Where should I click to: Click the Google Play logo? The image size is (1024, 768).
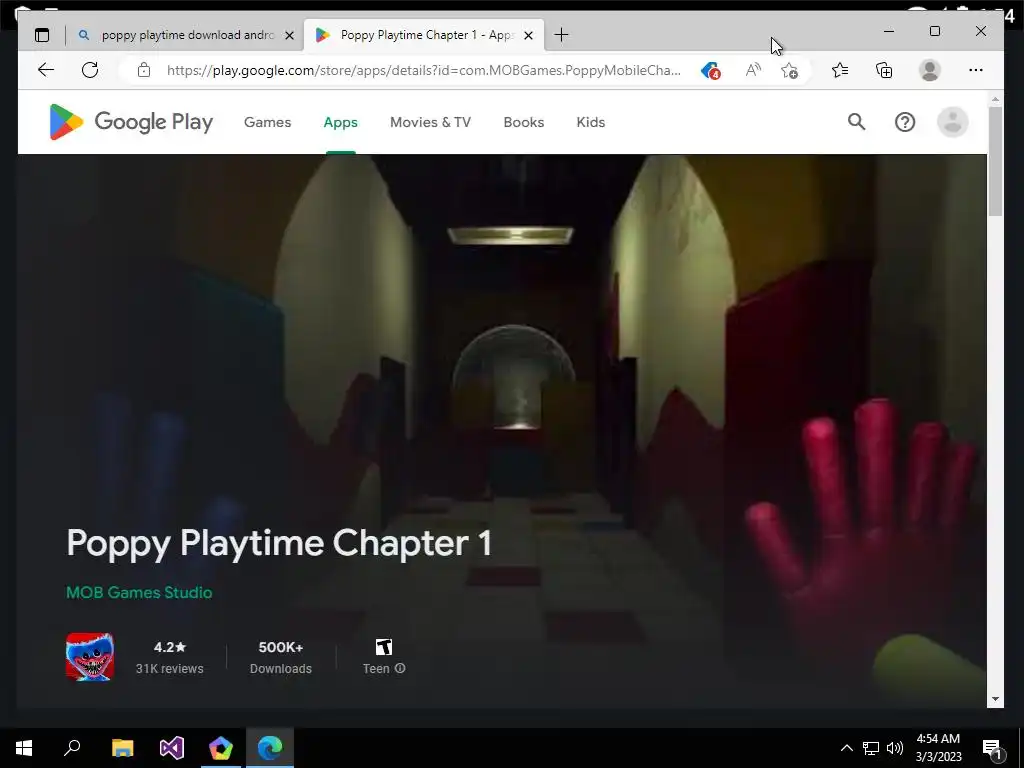point(131,122)
